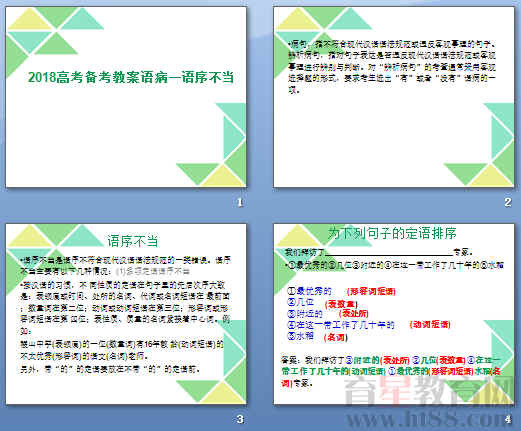Click the 语序不当 heading on slide 3
The height and width of the screenshot is (431, 521).
coord(133,241)
